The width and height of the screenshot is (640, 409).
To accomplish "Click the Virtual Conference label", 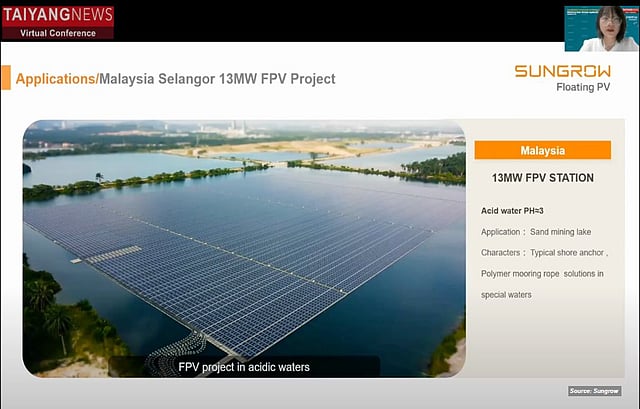I will pos(57,32).
